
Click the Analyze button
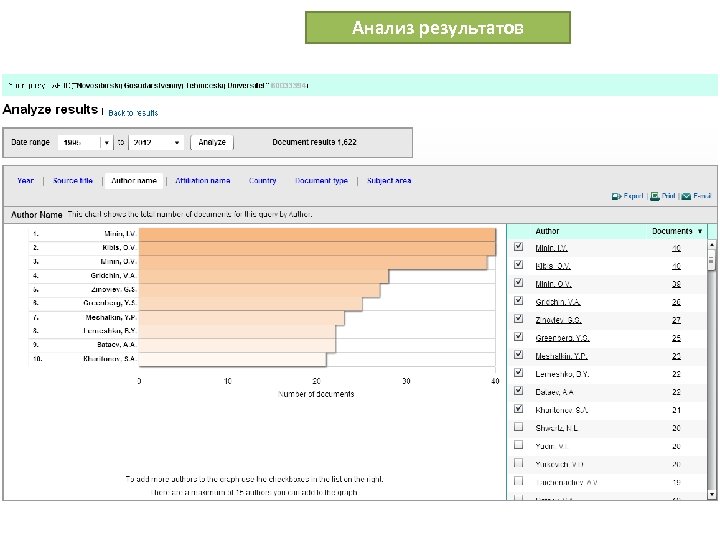point(212,142)
